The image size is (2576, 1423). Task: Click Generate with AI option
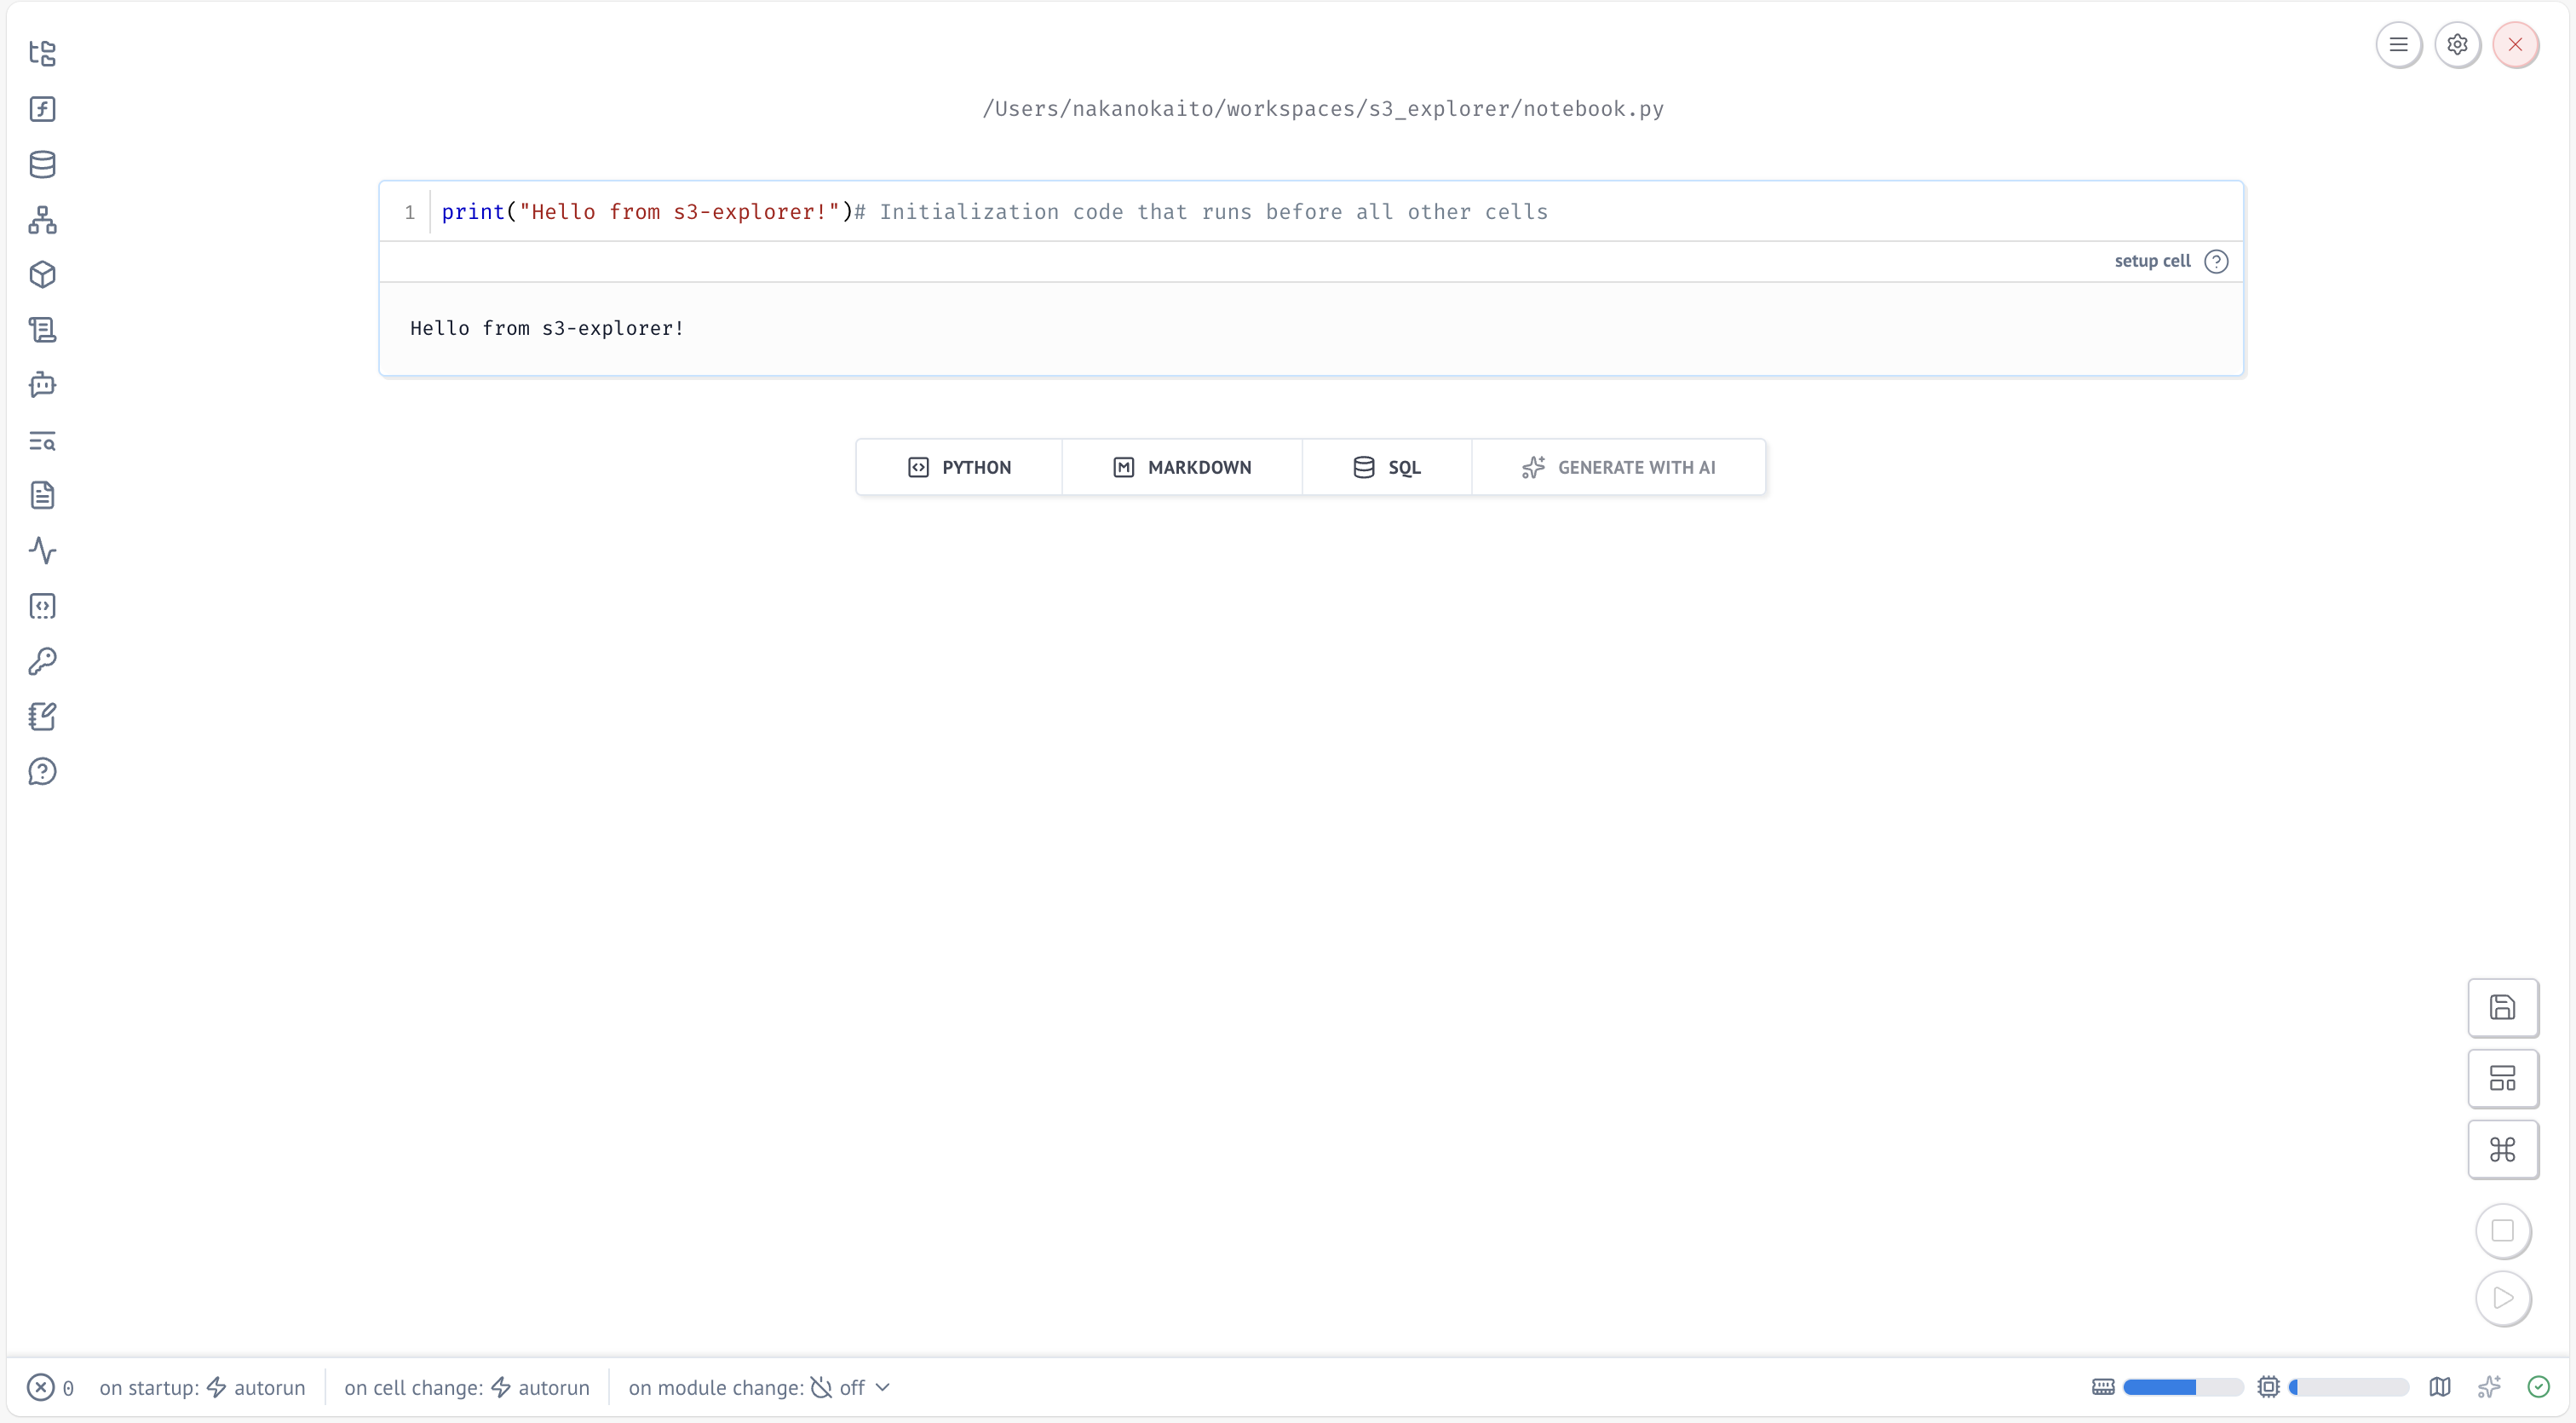pos(1618,467)
